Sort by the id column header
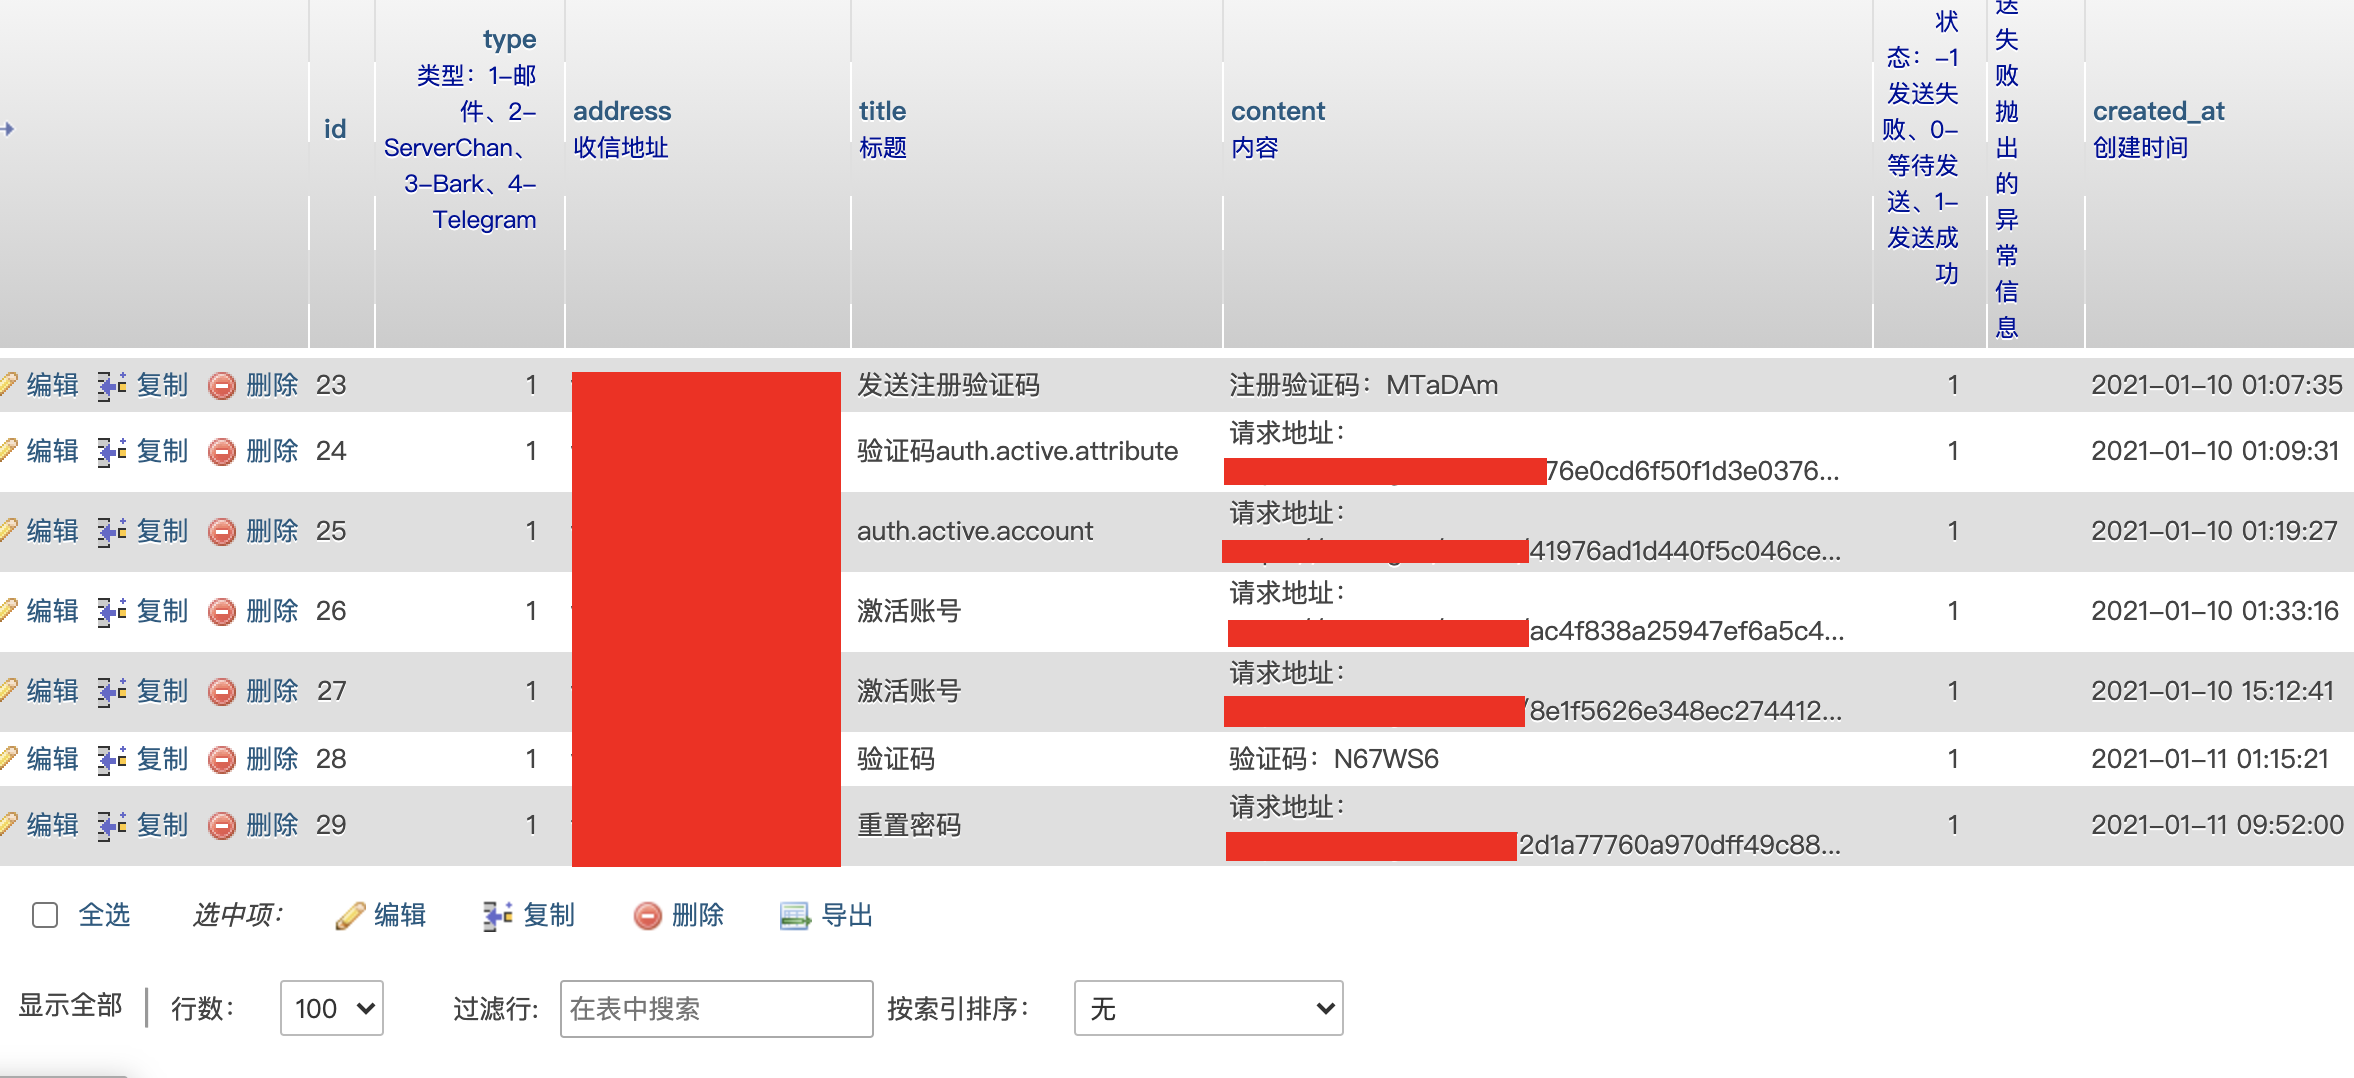The width and height of the screenshot is (2354, 1078). point(335,129)
